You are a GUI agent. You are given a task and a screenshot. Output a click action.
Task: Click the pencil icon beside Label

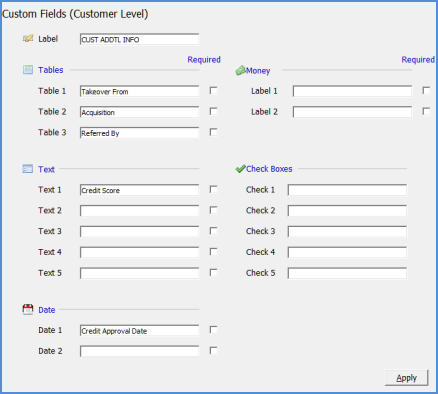(x=28, y=38)
